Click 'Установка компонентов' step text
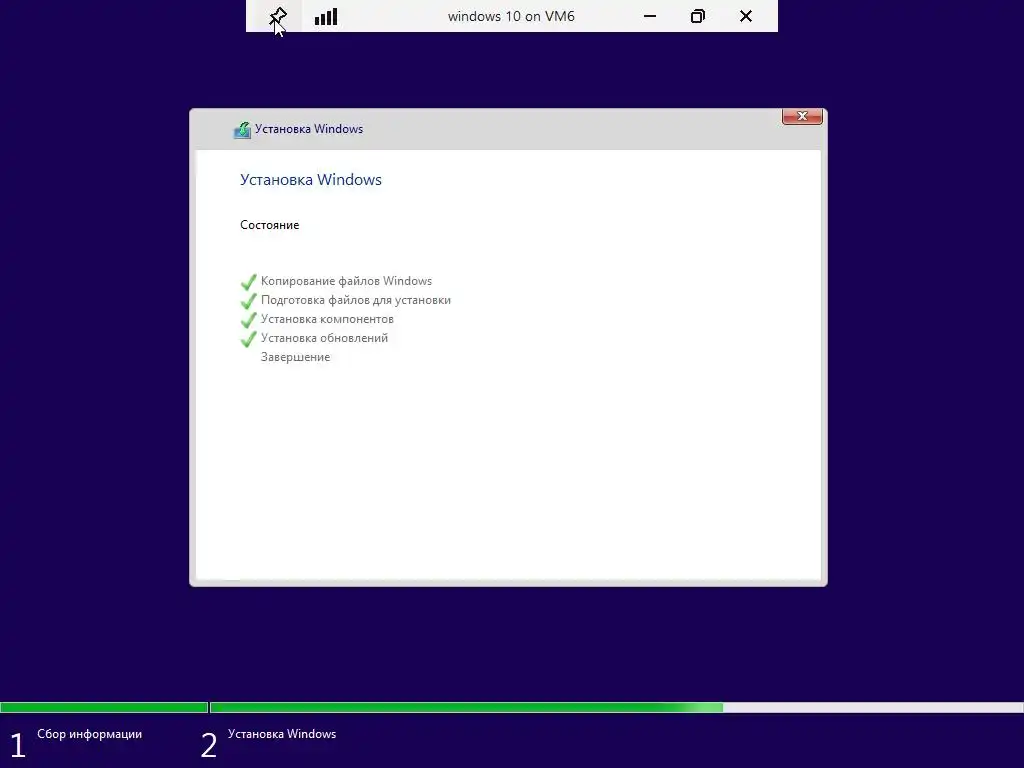 (x=327, y=319)
